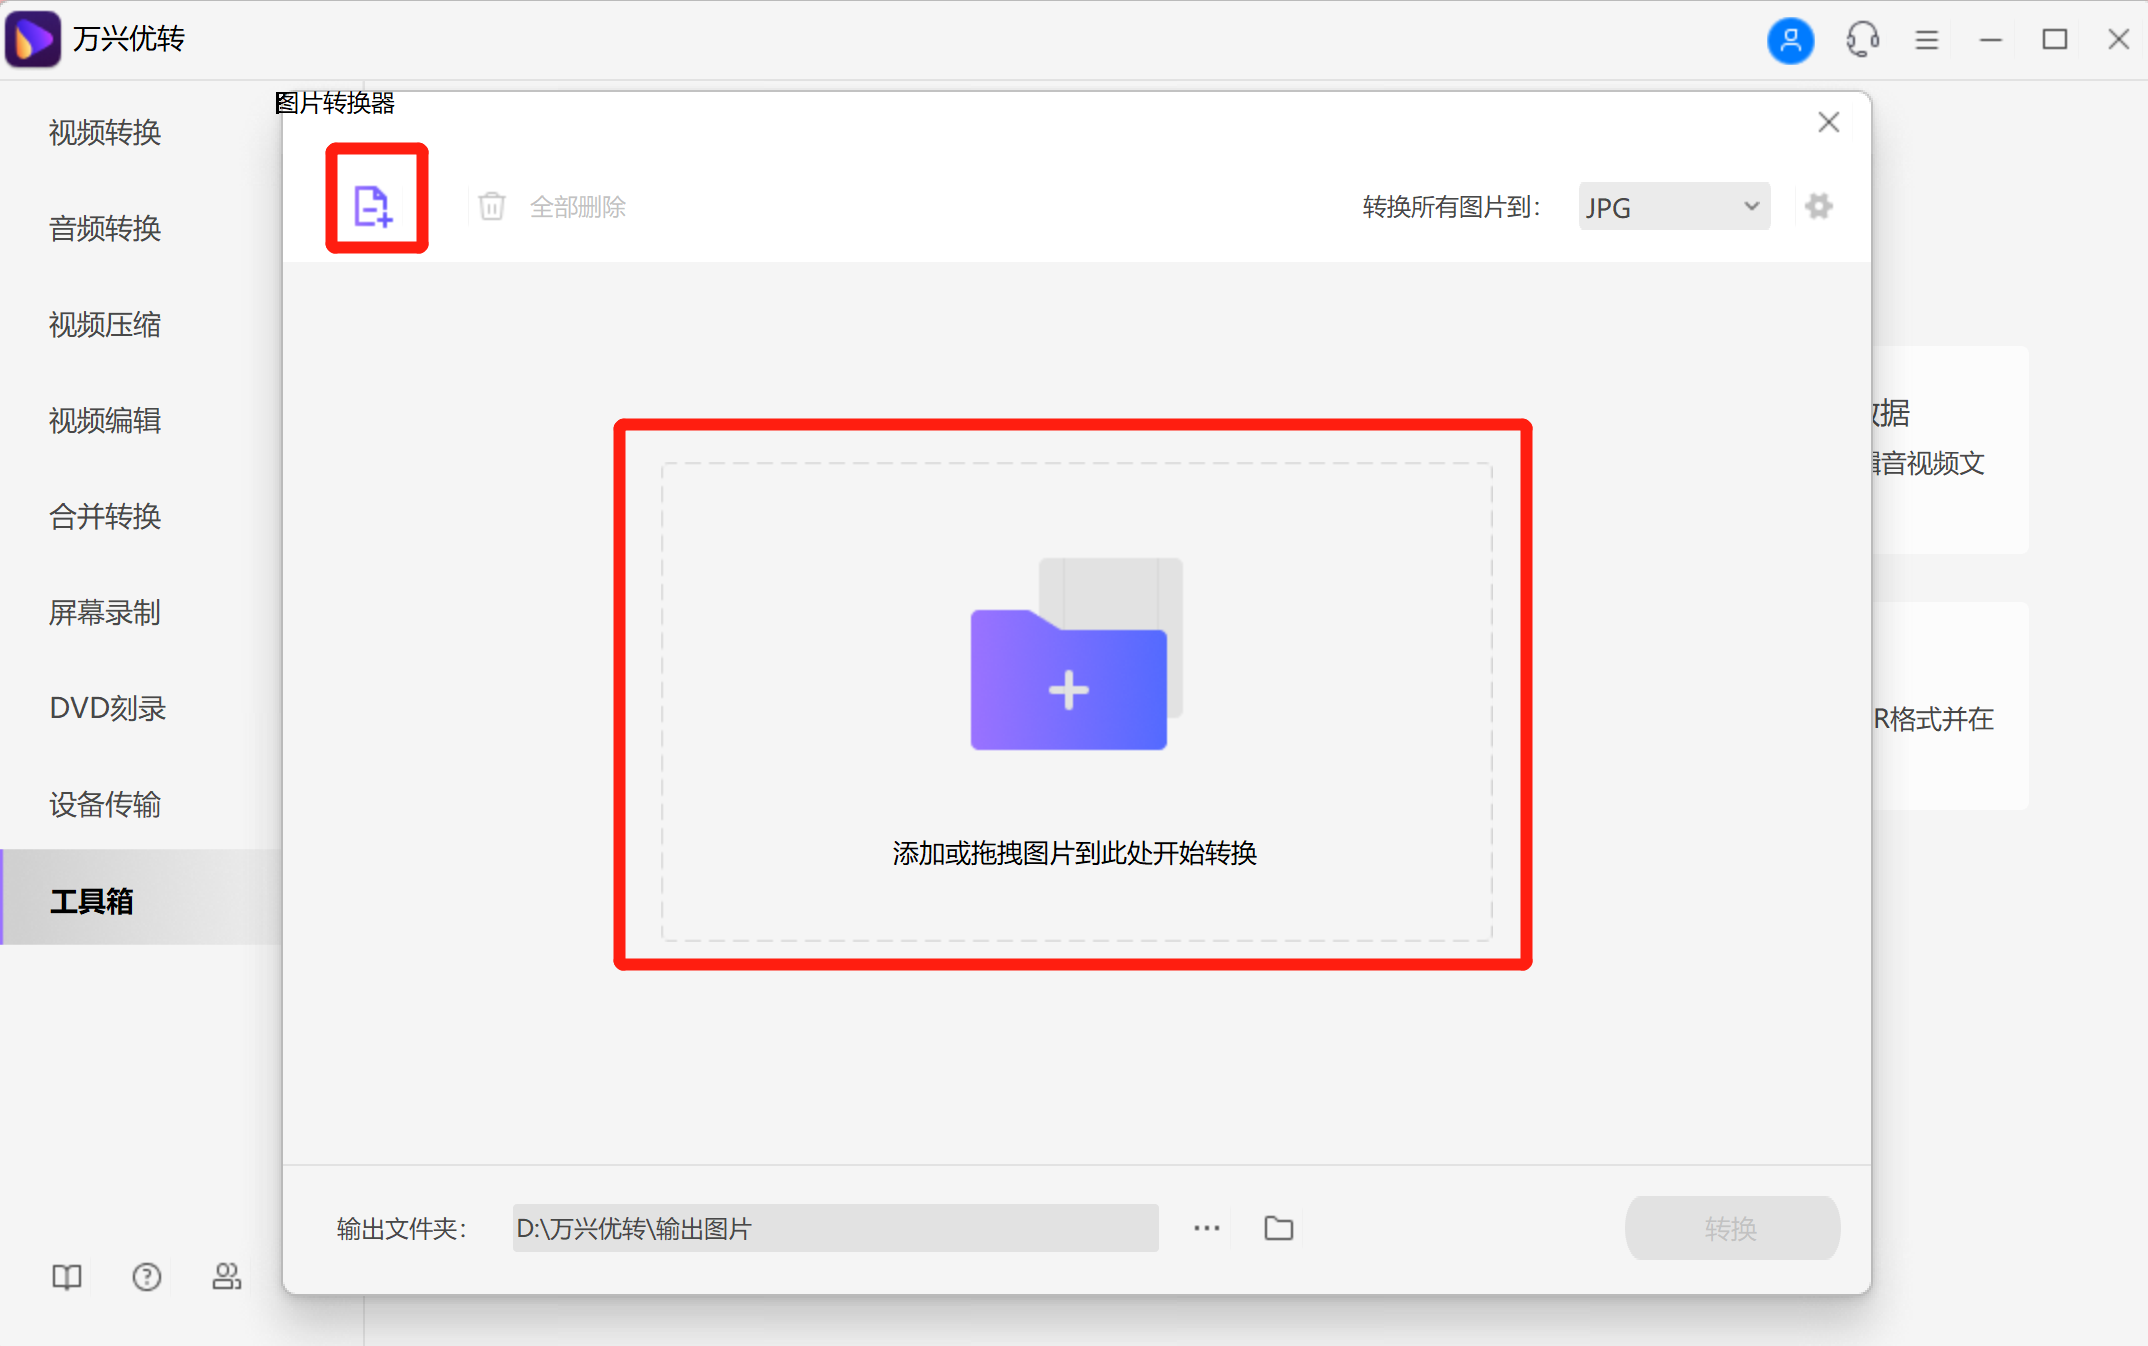Open the JPG output format dropdown
The height and width of the screenshot is (1346, 2148).
click(1672, 206)
